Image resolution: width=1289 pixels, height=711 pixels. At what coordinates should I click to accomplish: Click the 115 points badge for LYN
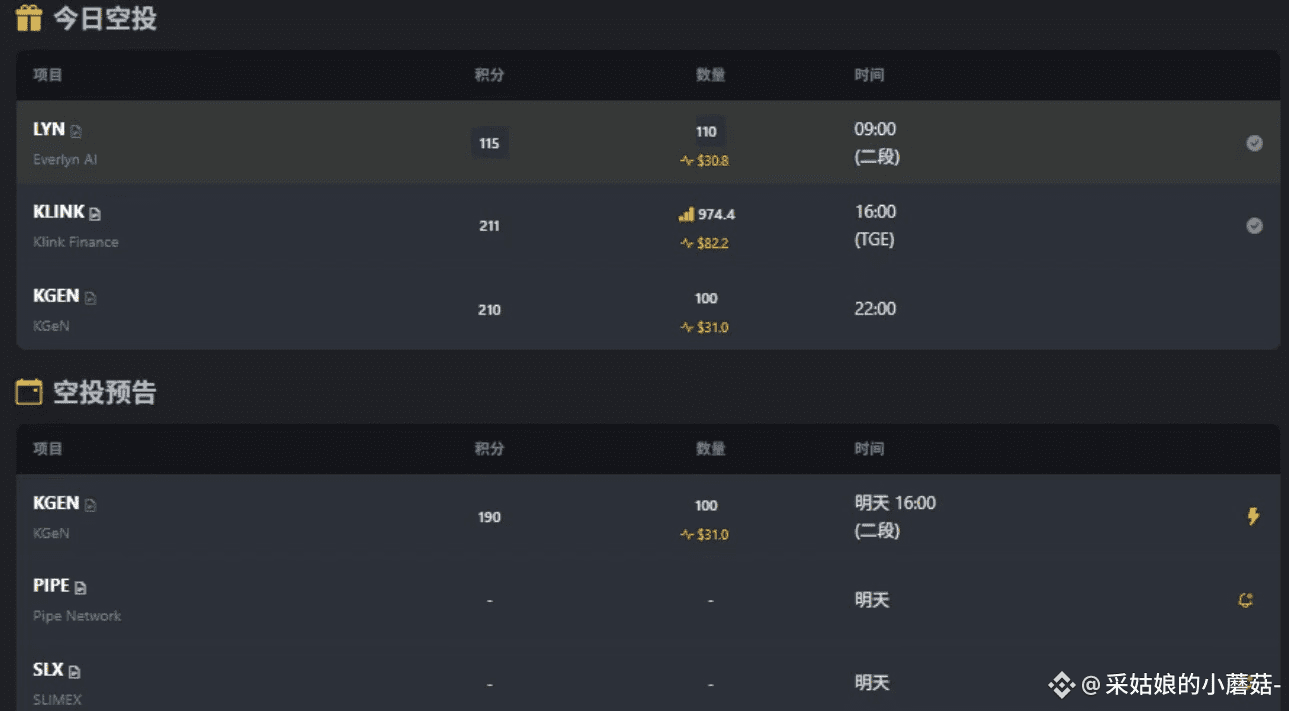[x=489, y=143]
